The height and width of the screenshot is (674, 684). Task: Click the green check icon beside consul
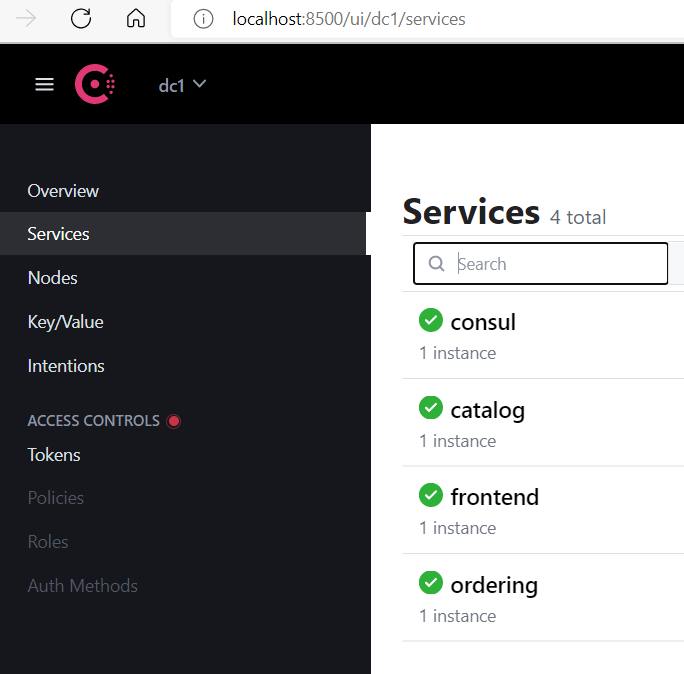pyautogui.click(x=430, y=320)
